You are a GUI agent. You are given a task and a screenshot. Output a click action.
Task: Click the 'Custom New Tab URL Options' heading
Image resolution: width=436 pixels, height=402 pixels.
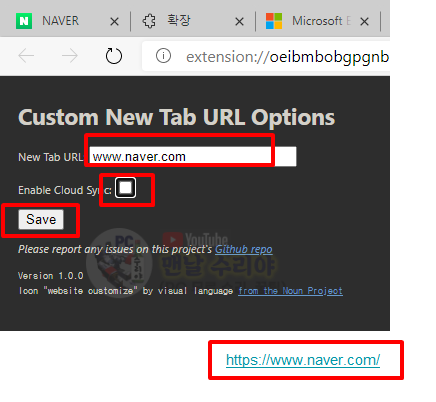[176, 117]
